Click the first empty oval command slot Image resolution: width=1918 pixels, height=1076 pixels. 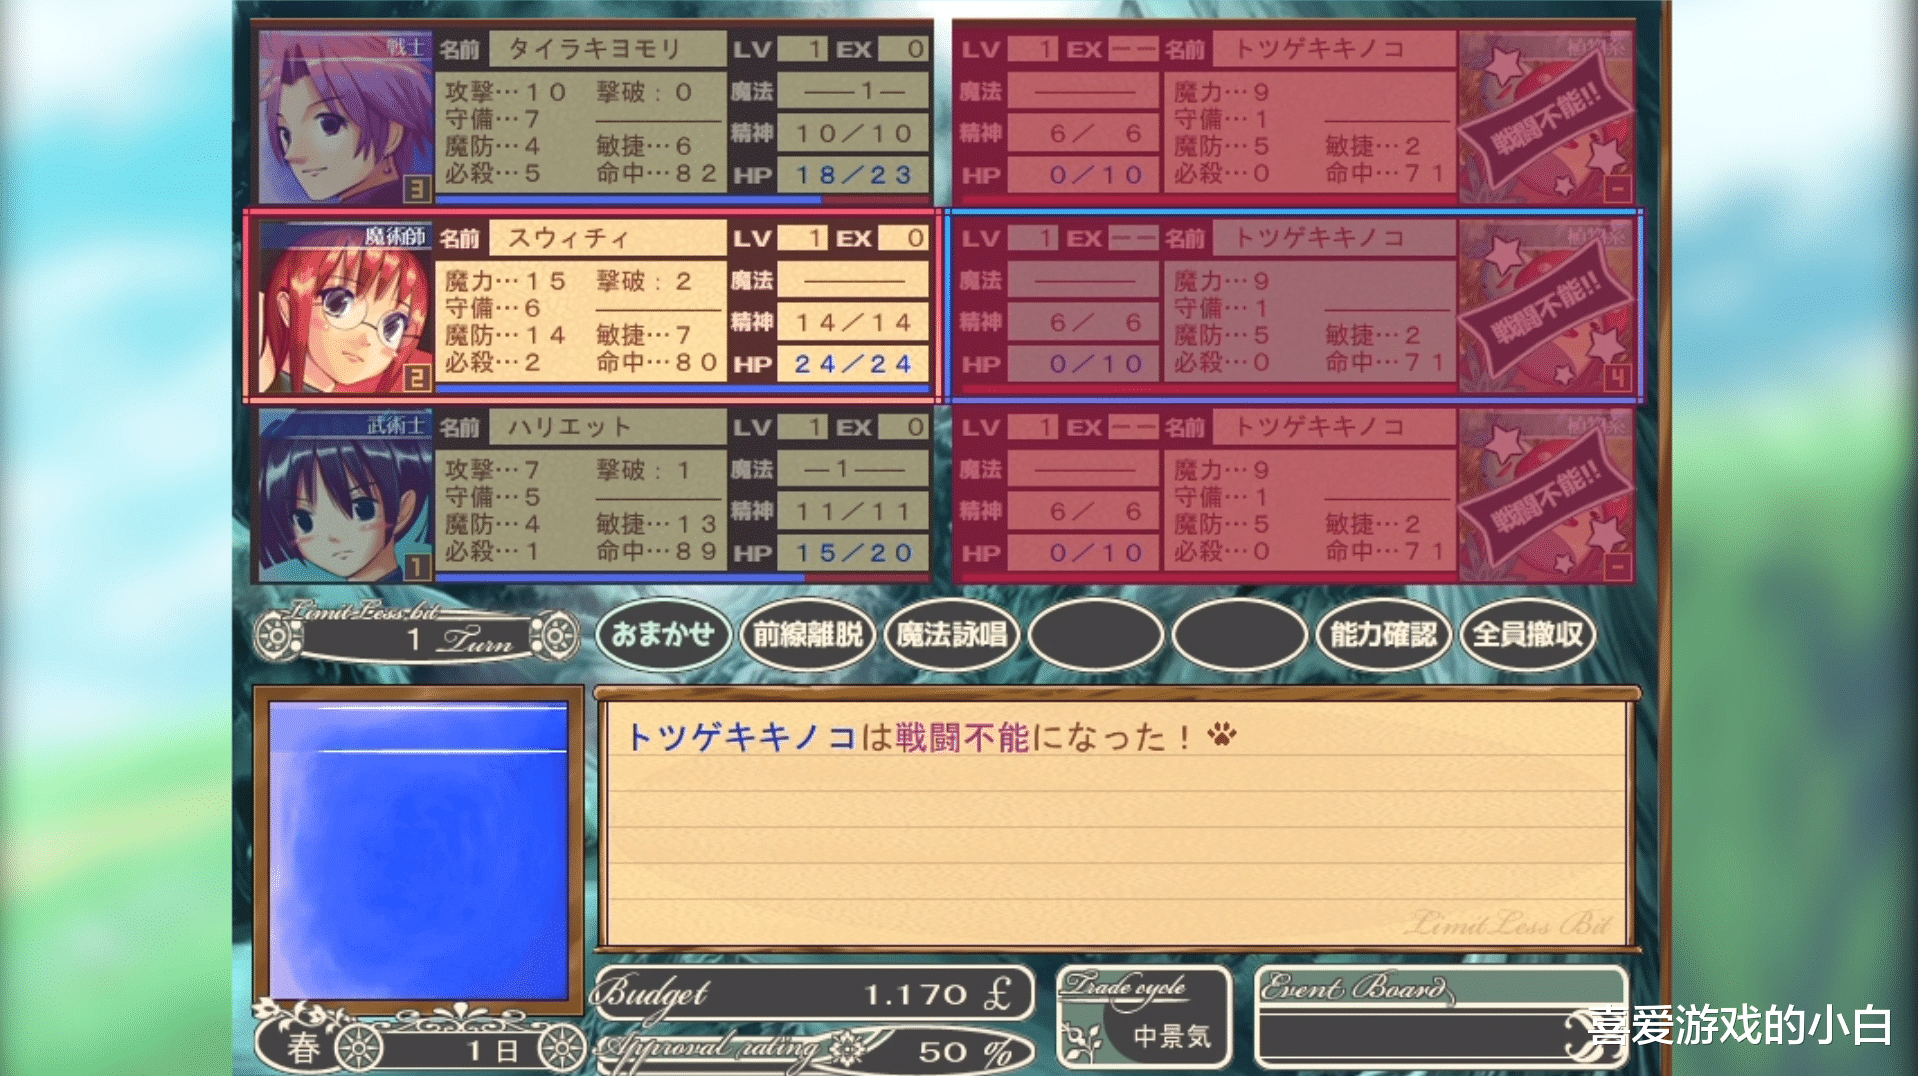(1095, 634)
